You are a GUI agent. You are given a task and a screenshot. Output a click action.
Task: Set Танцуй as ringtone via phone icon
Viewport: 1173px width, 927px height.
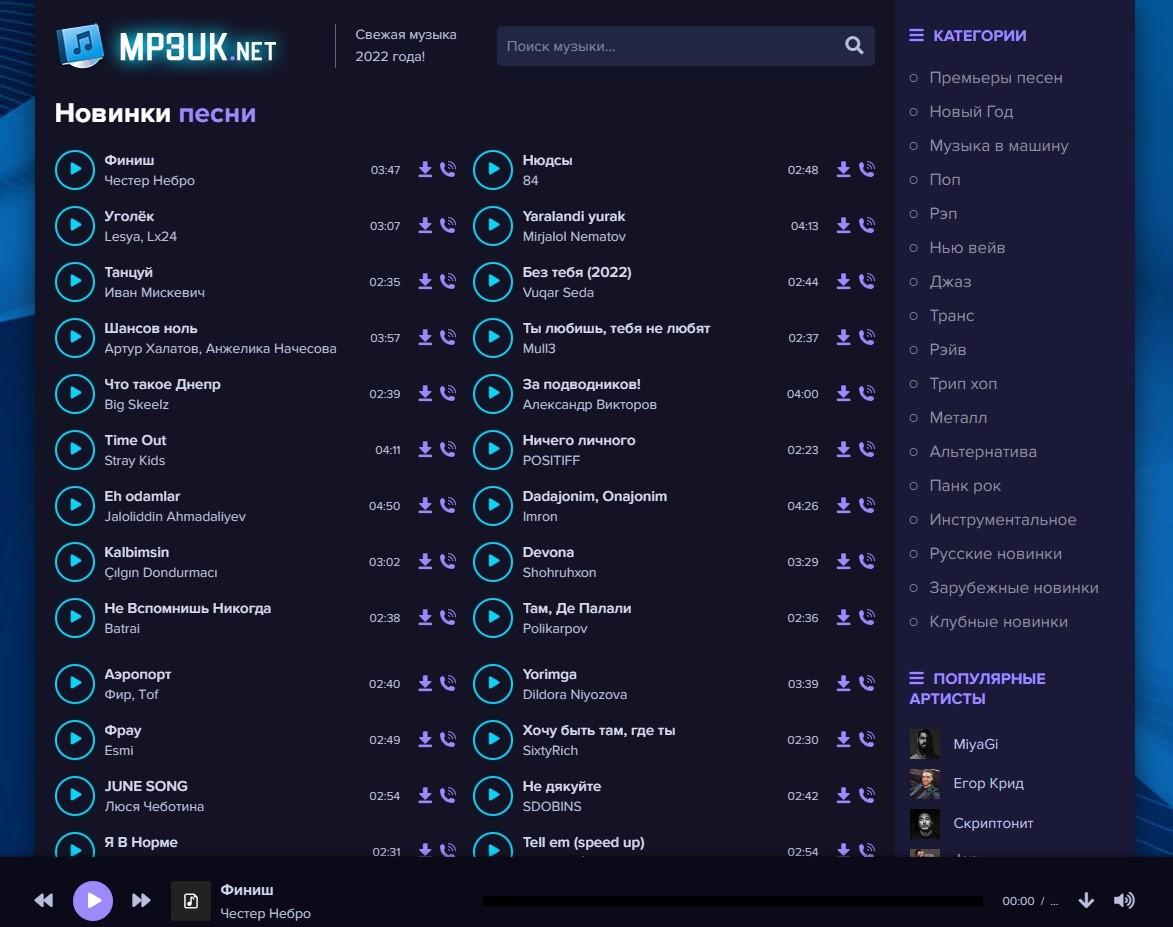448,282
